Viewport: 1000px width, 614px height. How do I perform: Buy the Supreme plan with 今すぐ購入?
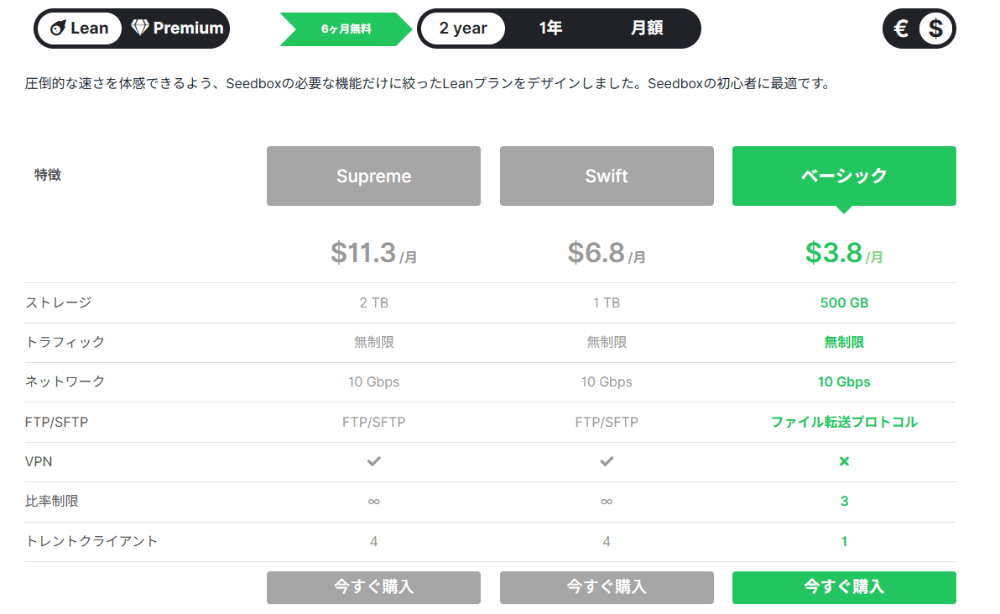point(373,587)
